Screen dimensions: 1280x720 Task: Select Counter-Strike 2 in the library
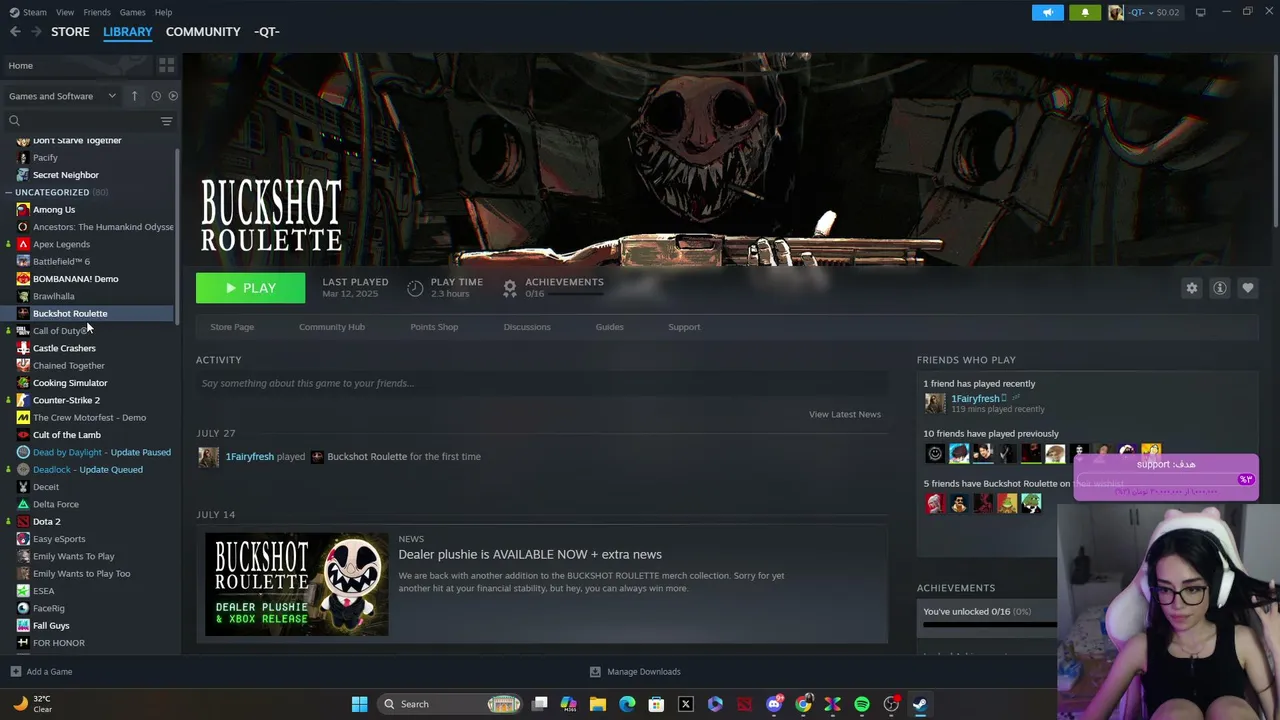[66, 400]
